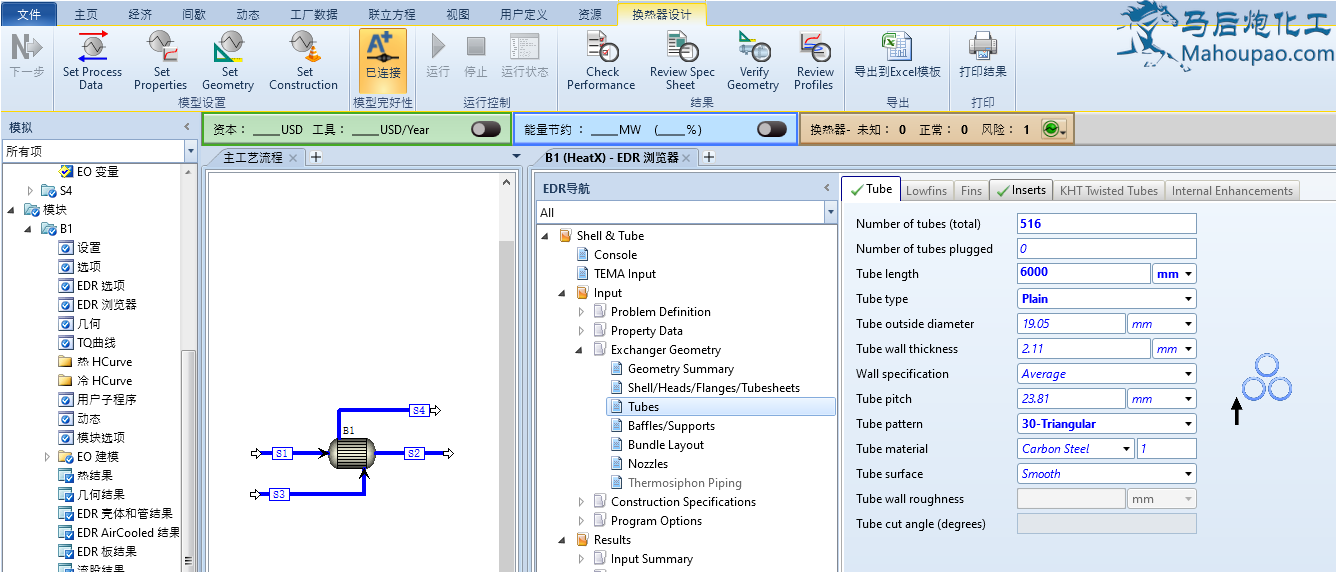The height and width of the screenshot is (572, 1336).
Task: Click the 下一步 next-step button
Action: [x=27, y=56]
